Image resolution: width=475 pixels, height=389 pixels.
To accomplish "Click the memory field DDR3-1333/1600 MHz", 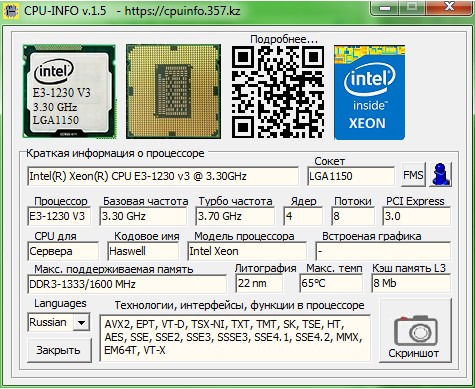I will point(127,284).
